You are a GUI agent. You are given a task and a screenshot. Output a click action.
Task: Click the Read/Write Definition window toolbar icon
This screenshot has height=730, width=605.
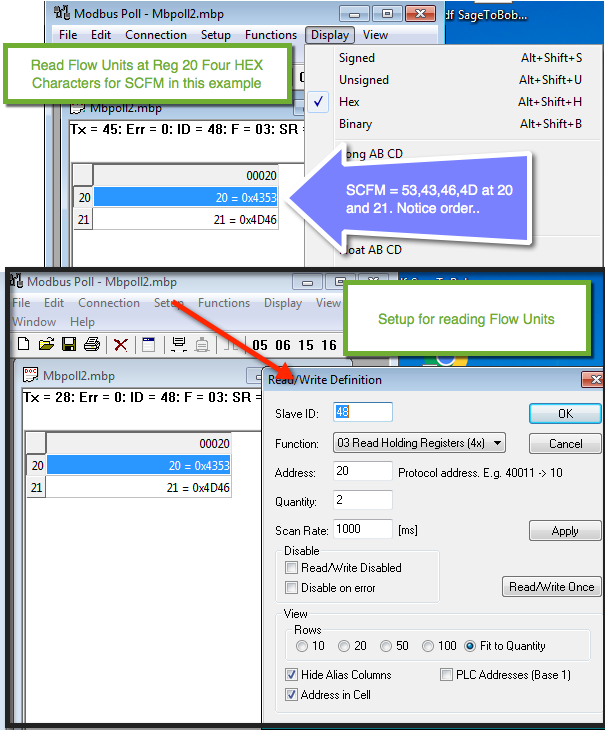point(148,345)
